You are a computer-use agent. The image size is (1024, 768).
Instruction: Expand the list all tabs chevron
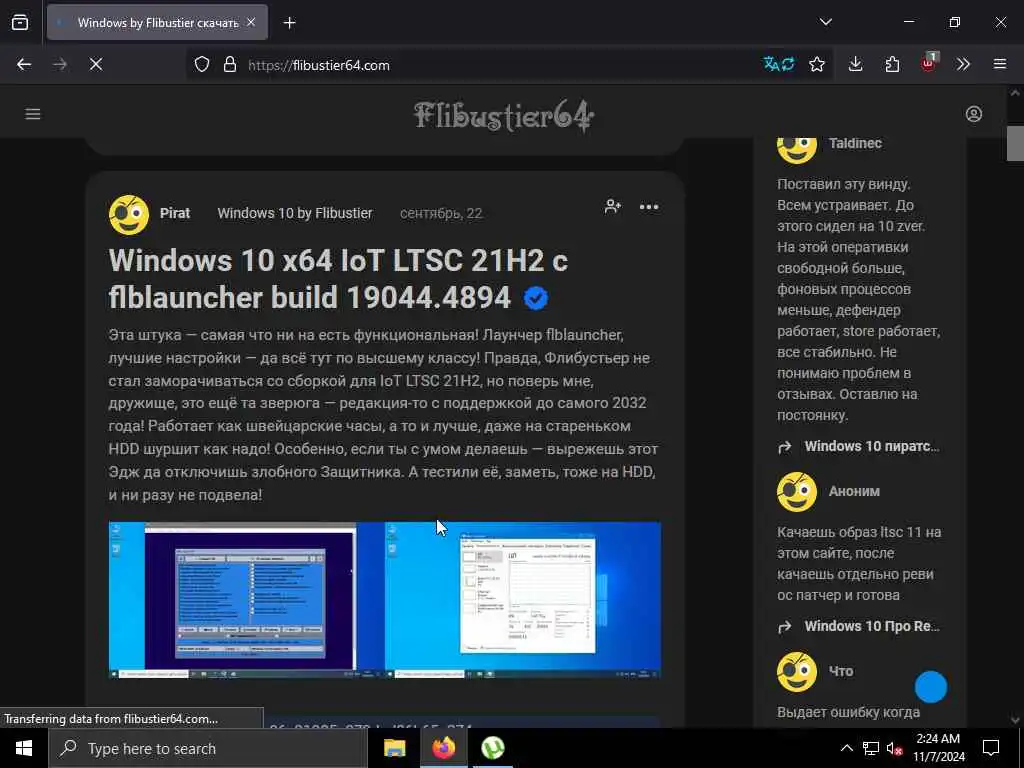825,22
